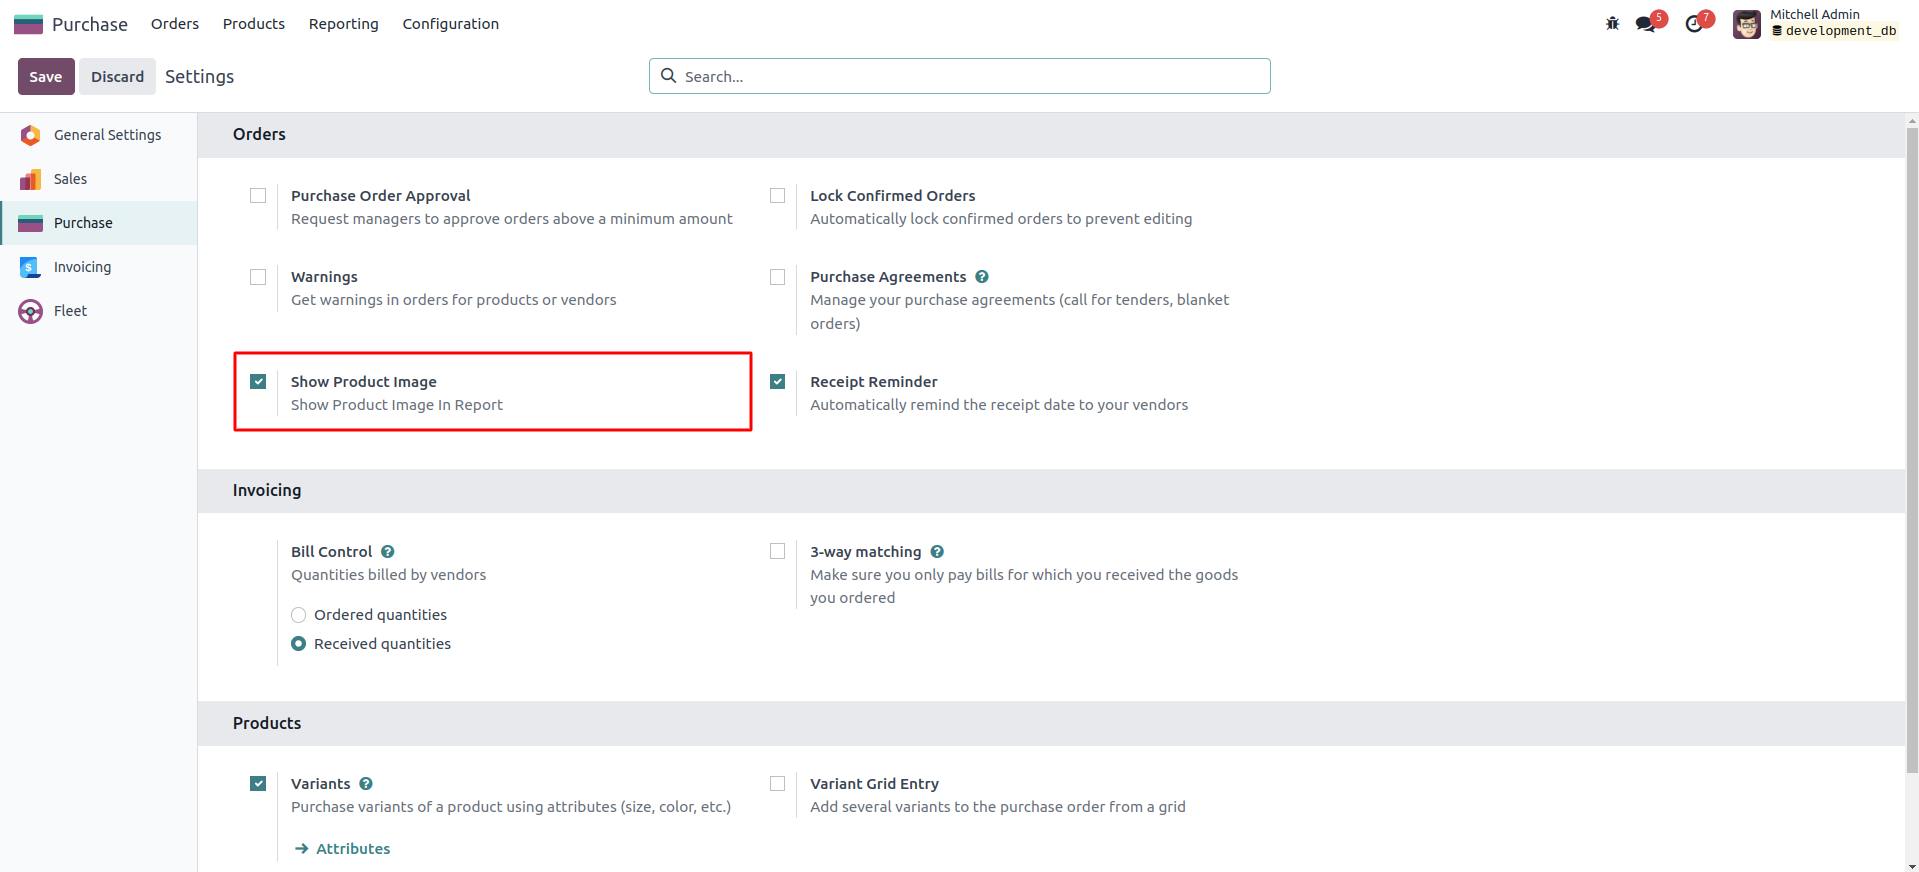The width and height of the screenshot is (1919, 872).
Task: Click the Purchase Agreements help icon
Action: tap(982, 277)
